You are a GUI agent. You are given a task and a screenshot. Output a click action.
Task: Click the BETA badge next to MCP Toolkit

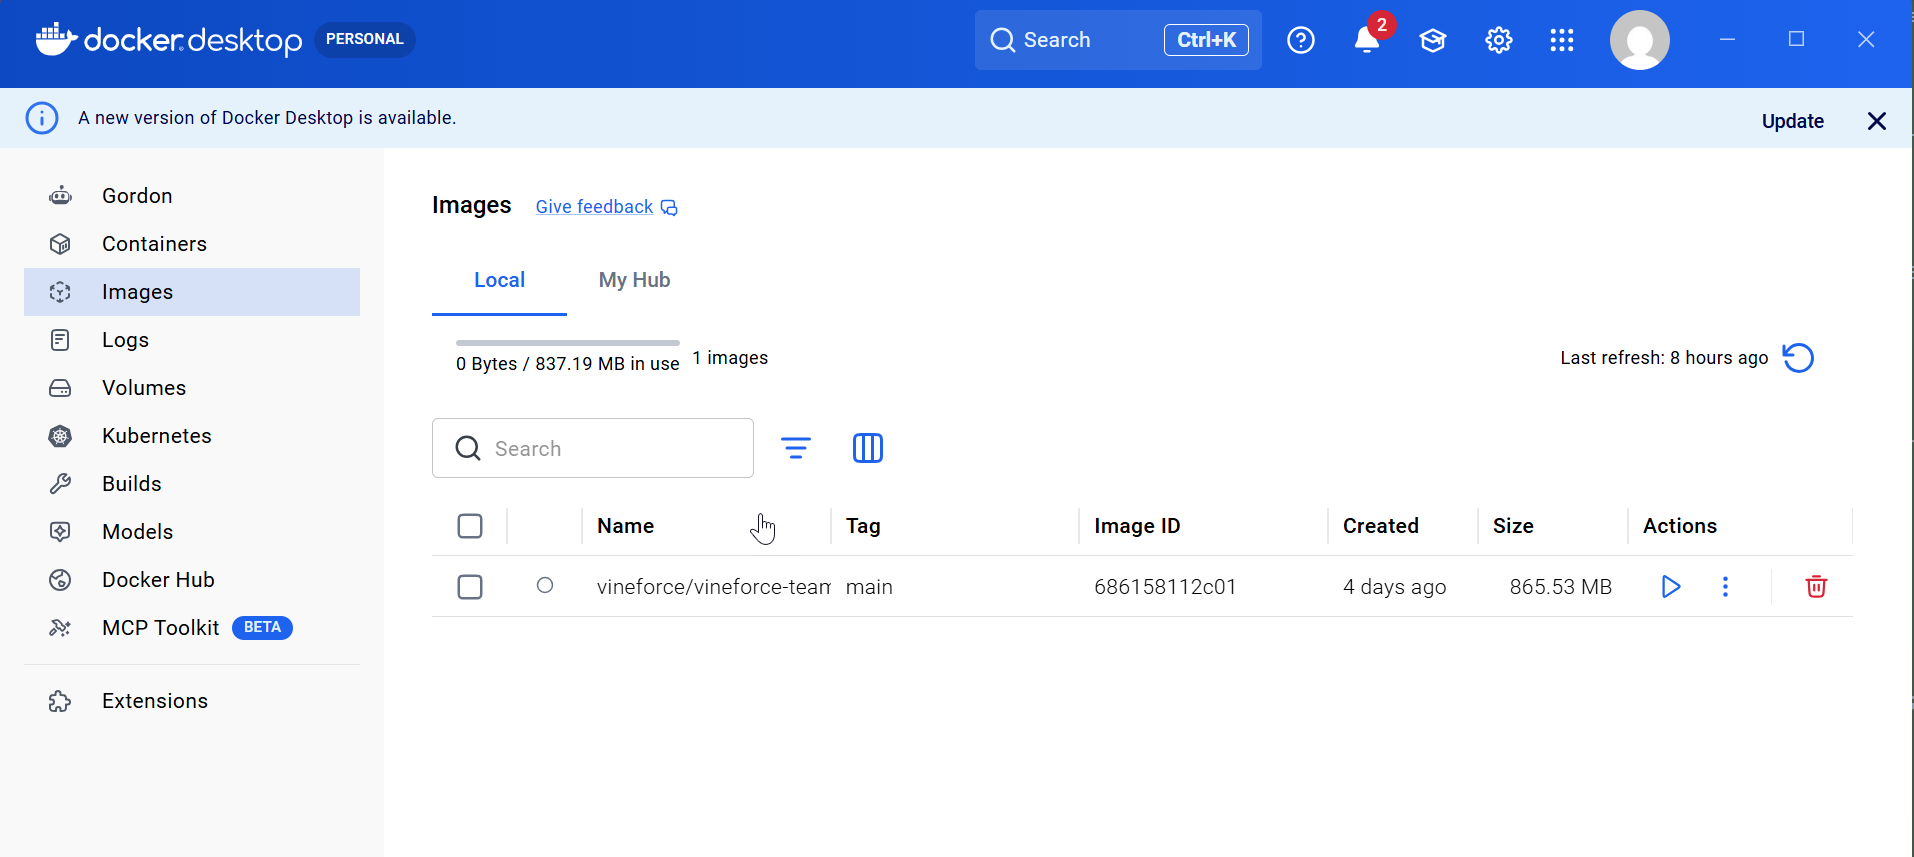click(262, 627)
